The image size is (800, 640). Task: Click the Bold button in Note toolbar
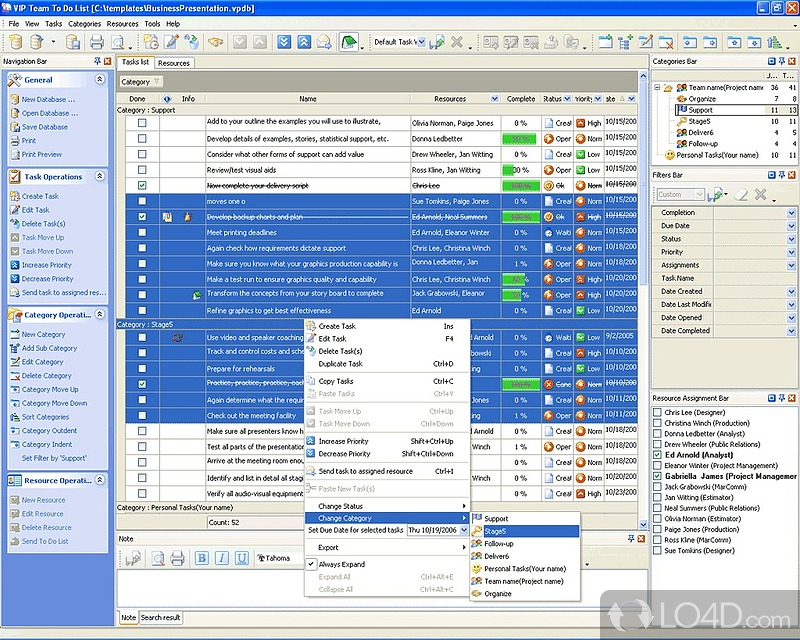click(x=202, y=558)
